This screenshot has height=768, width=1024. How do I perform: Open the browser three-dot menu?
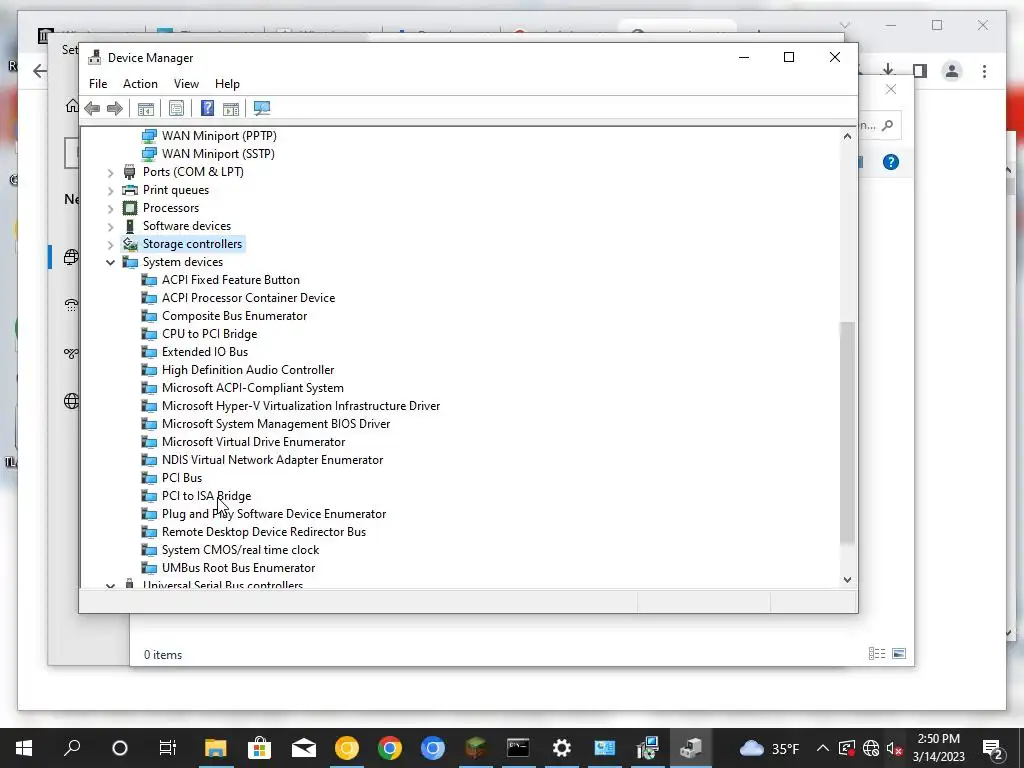coord(984,71)
